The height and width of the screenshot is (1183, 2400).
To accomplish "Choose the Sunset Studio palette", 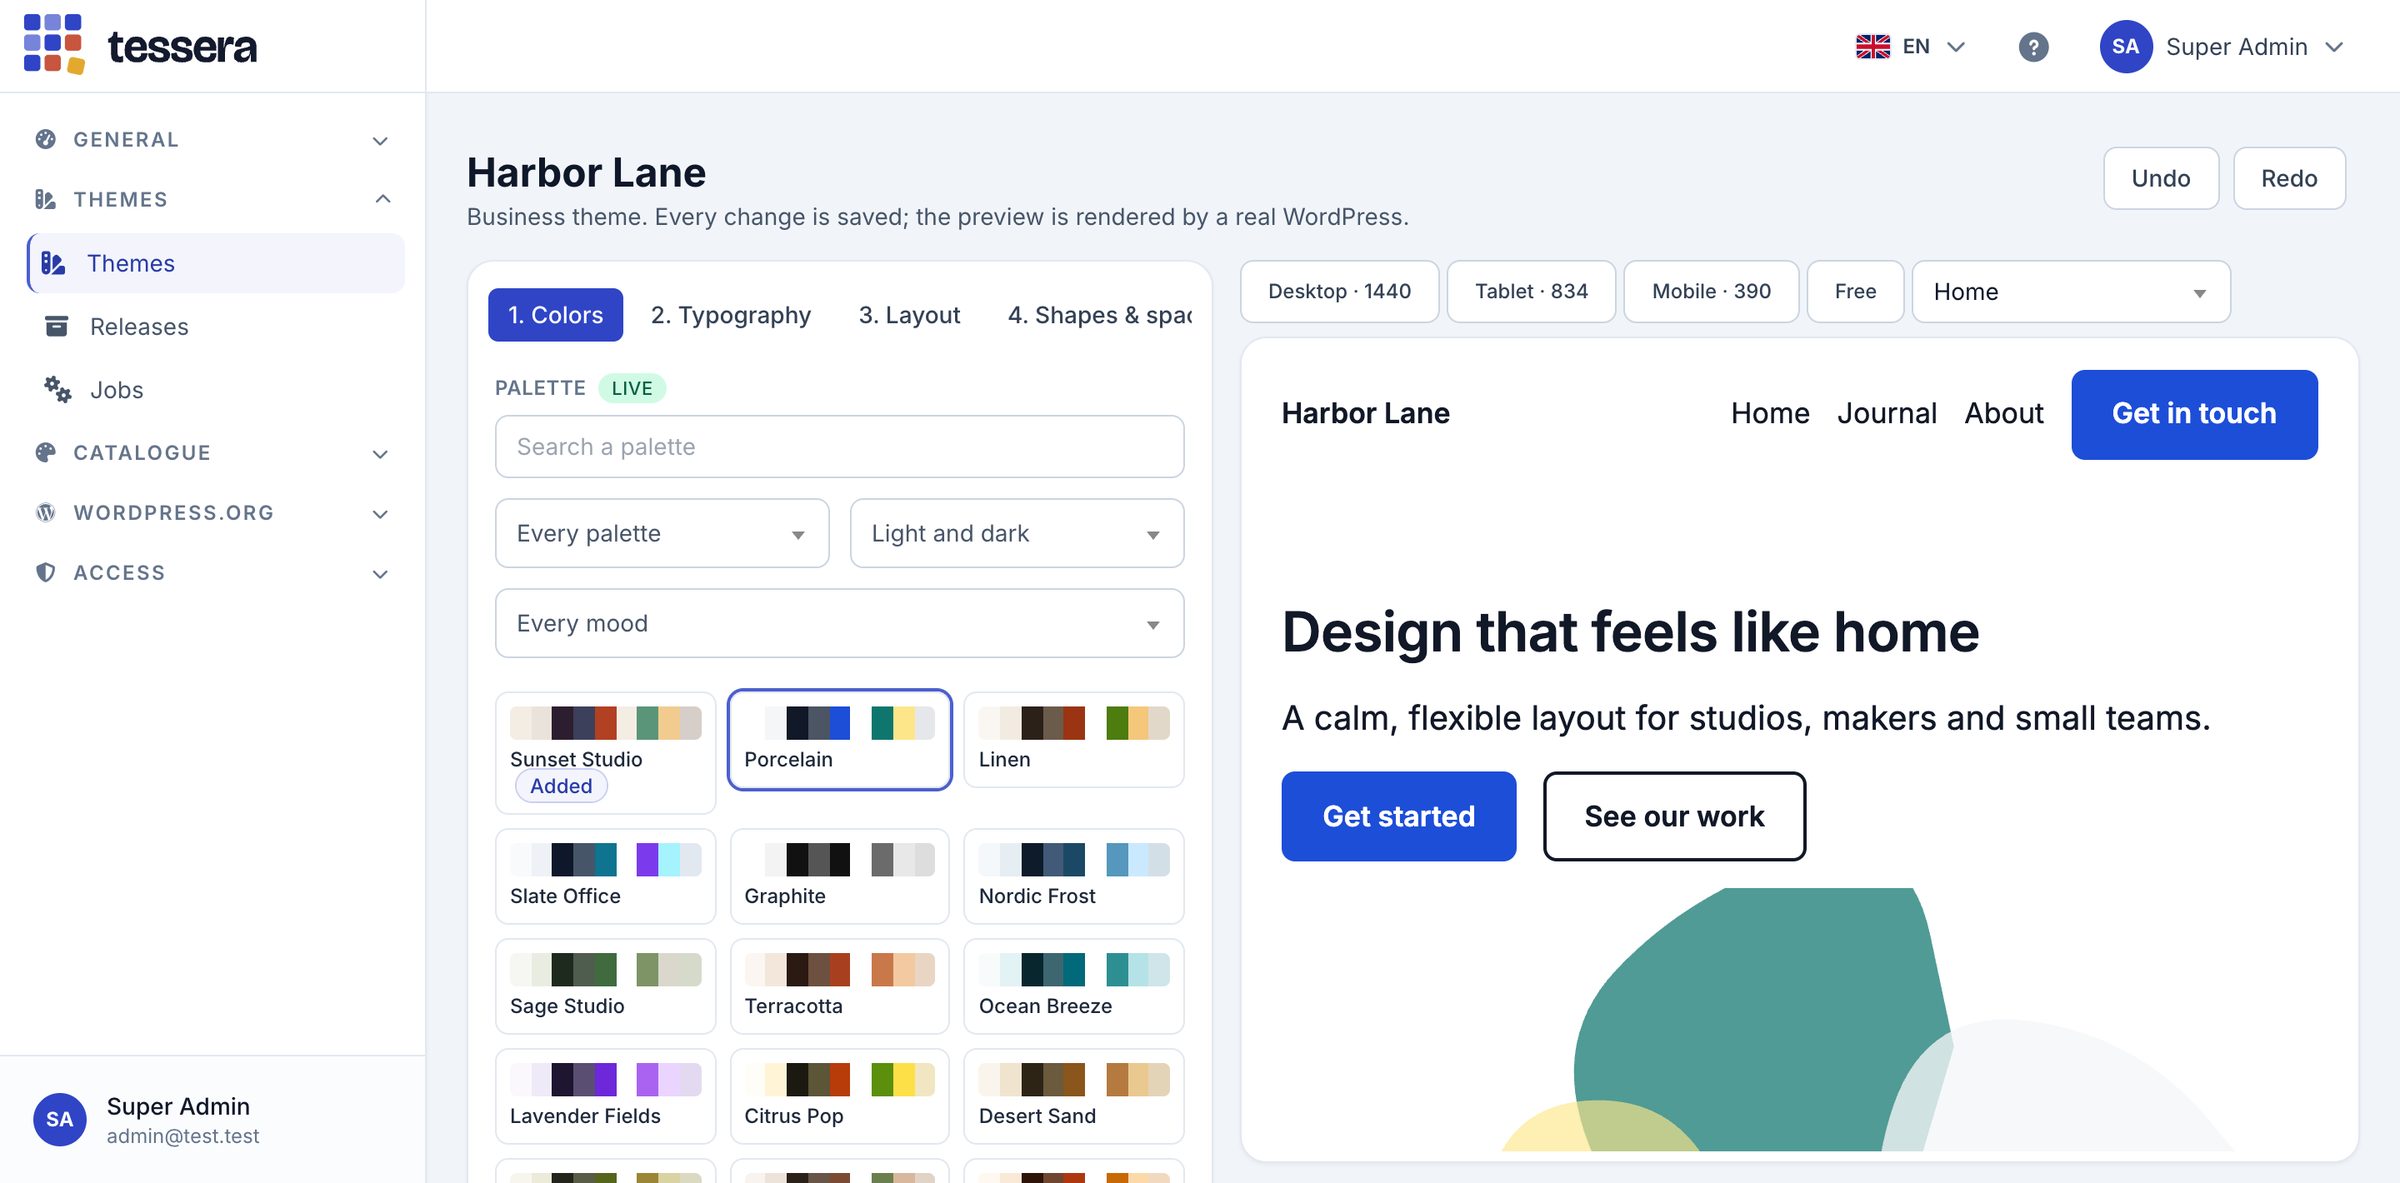I will coord(605,752).
